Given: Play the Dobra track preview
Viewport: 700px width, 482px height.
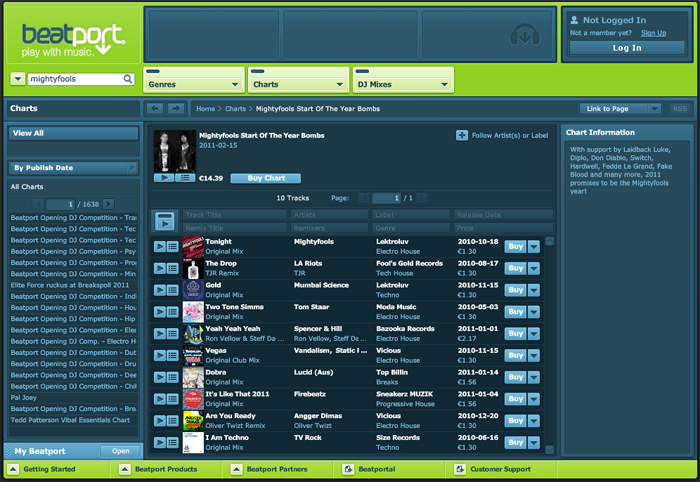Looking at the screenshot, I should (160, 377).
